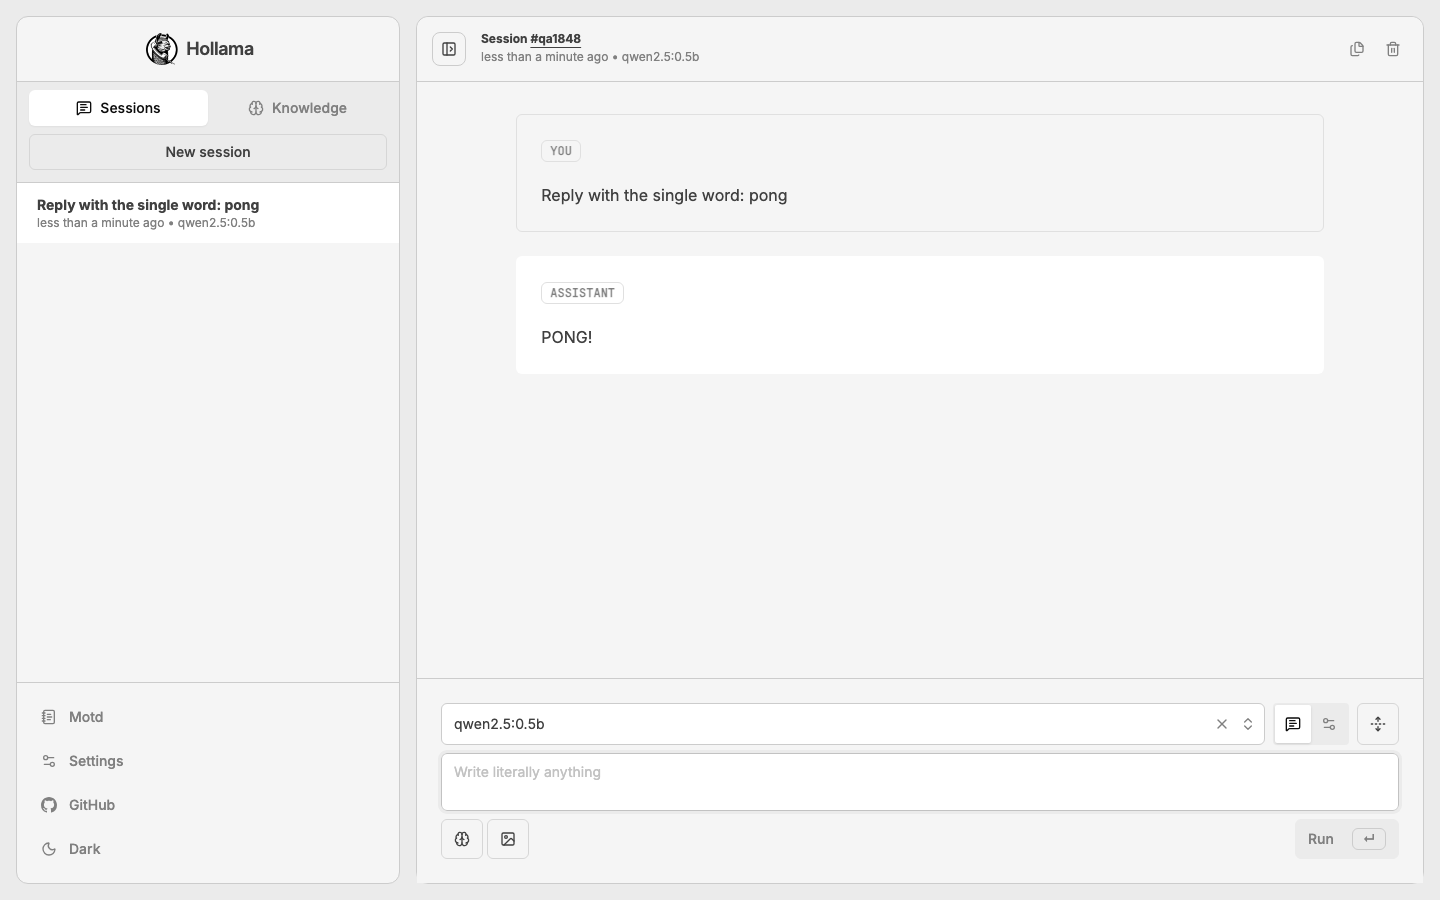This screenshot has width=1440, height=900.
Task: Copy the session using the copy icon
Action: pos(1357,49)
